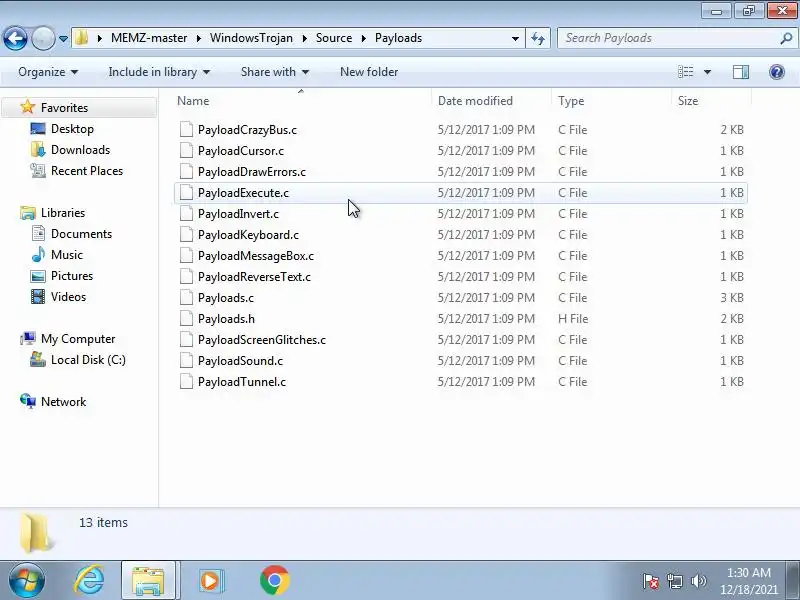The image size is (800, 600).
Task: Select Libraries in navigation pane
Action: click(63, 212)
